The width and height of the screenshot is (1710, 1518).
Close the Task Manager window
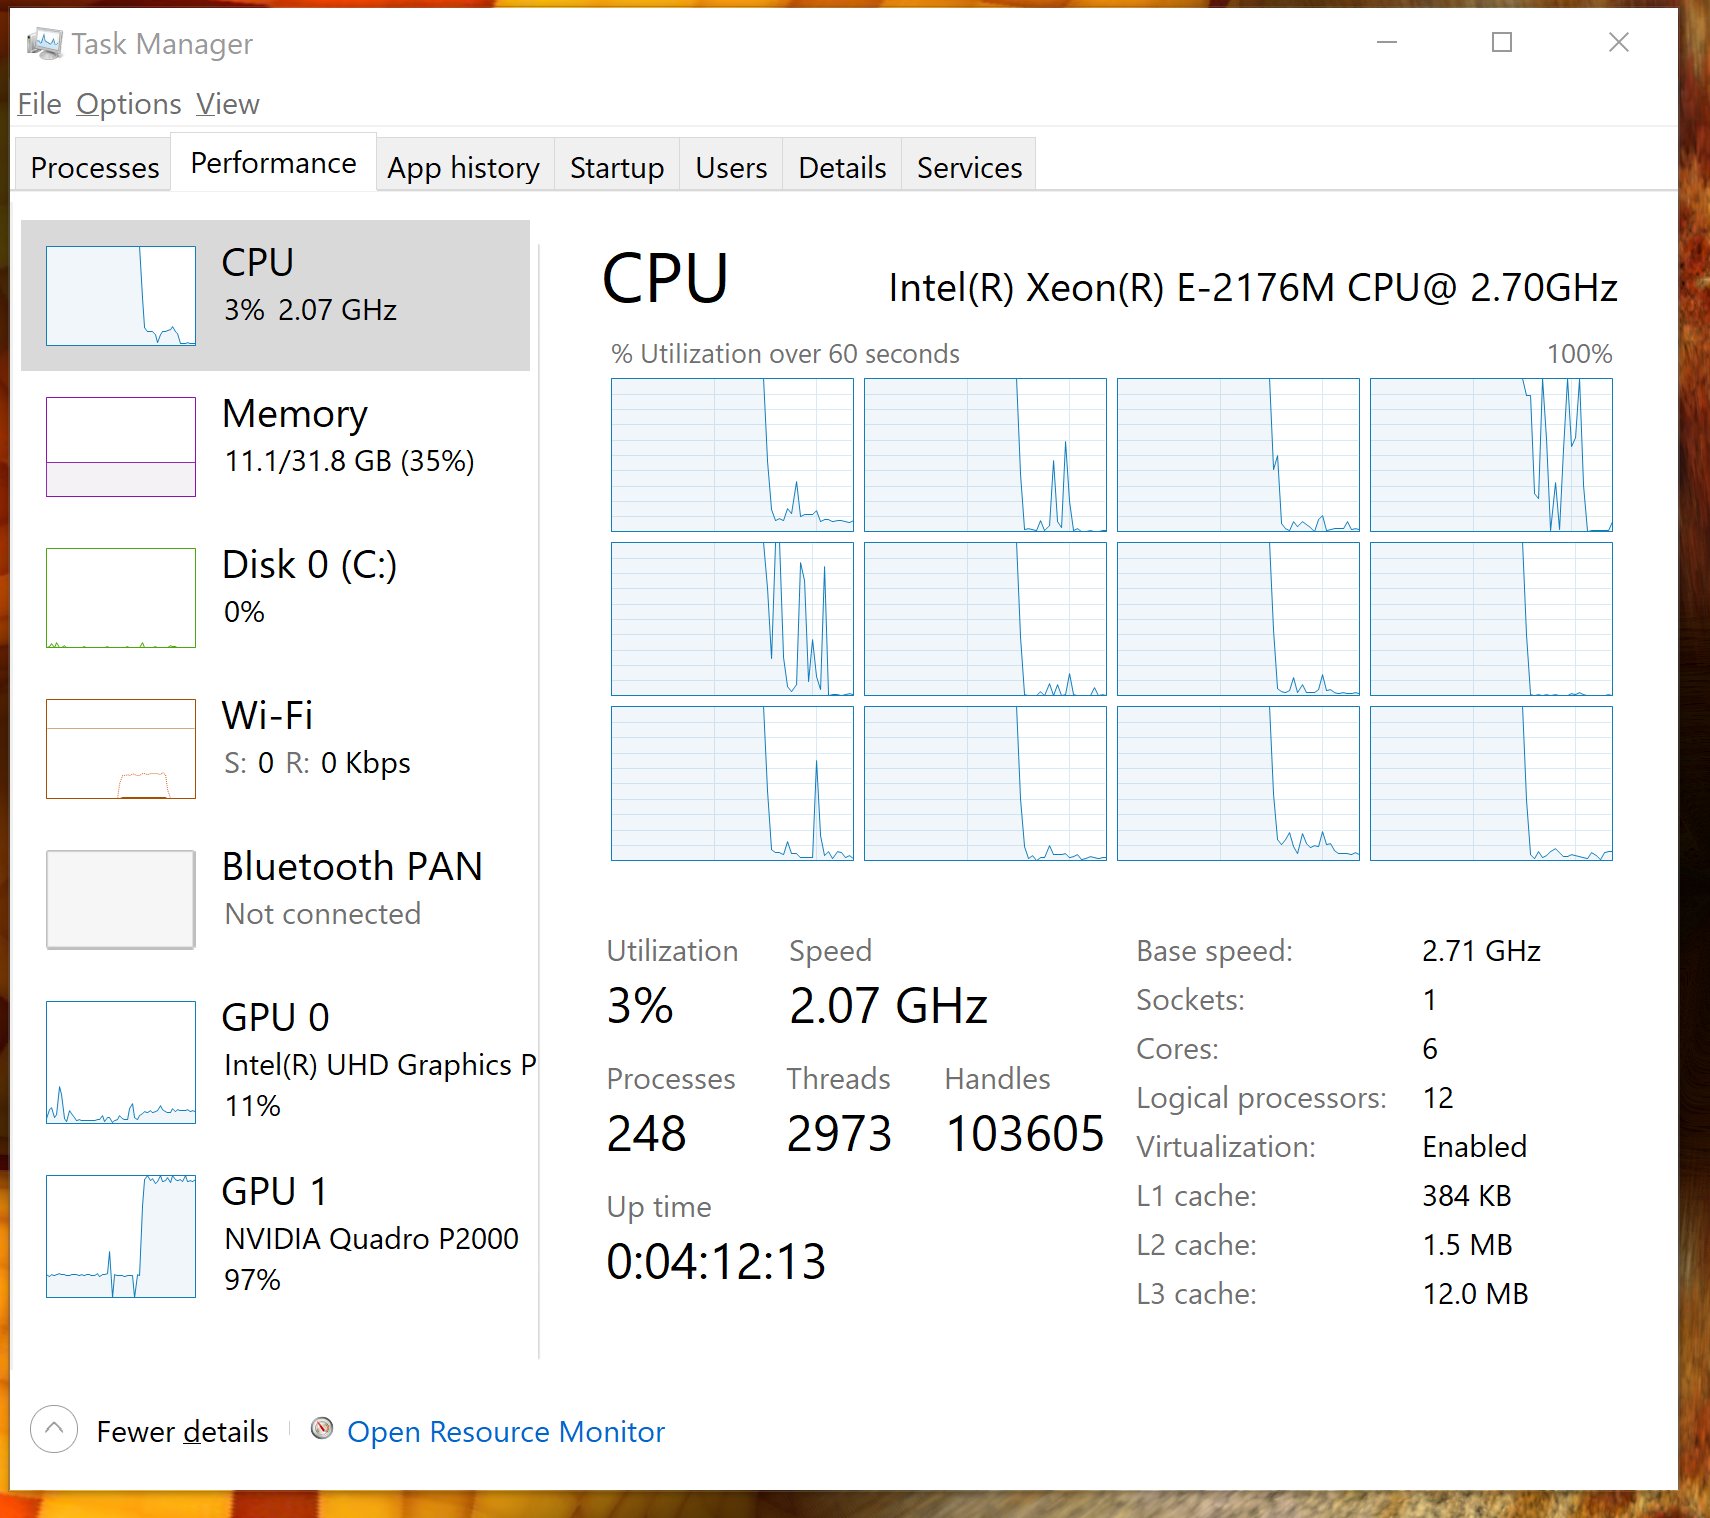click(x=1619, y=42)
